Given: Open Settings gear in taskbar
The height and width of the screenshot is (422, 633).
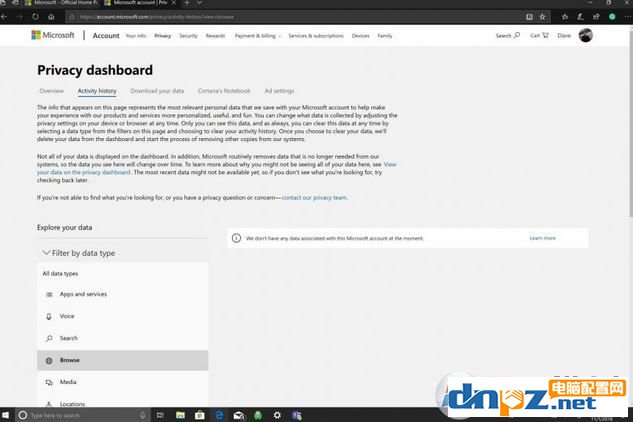Looking at the screenshot, I should click(277, 415).
